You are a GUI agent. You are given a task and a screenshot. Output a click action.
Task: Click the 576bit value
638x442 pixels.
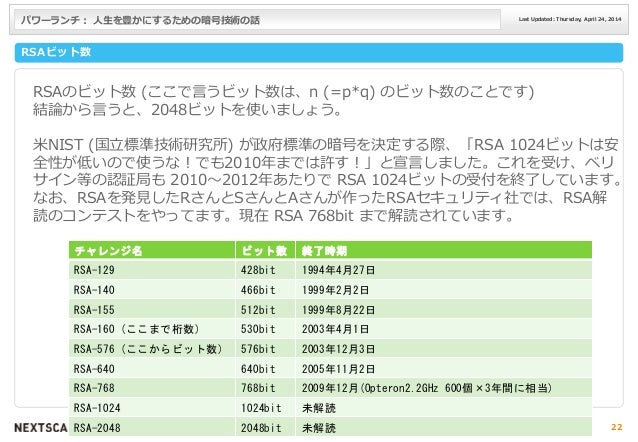(x=258, y=349)
